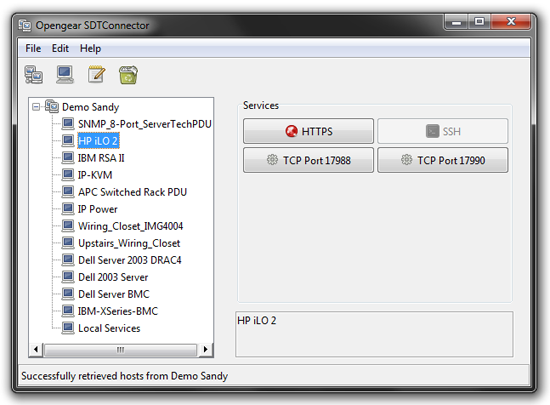Open the Edit menu
Image resolution: width=550 pixels, height=405 pixels.
(60, 48)
